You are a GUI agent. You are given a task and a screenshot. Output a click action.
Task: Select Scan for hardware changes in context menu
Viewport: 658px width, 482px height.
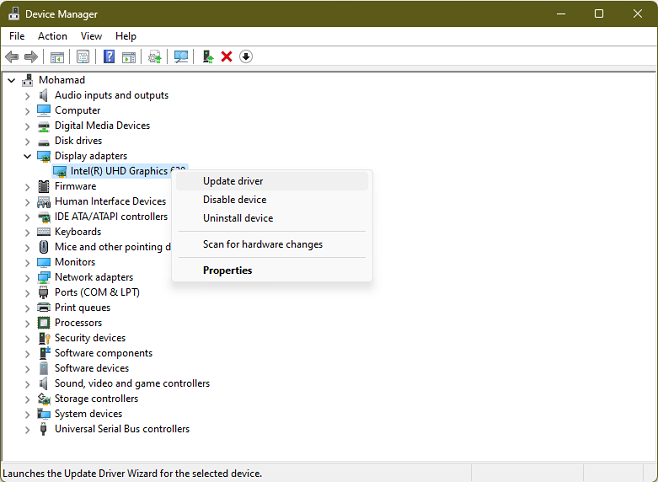[272, 245]
